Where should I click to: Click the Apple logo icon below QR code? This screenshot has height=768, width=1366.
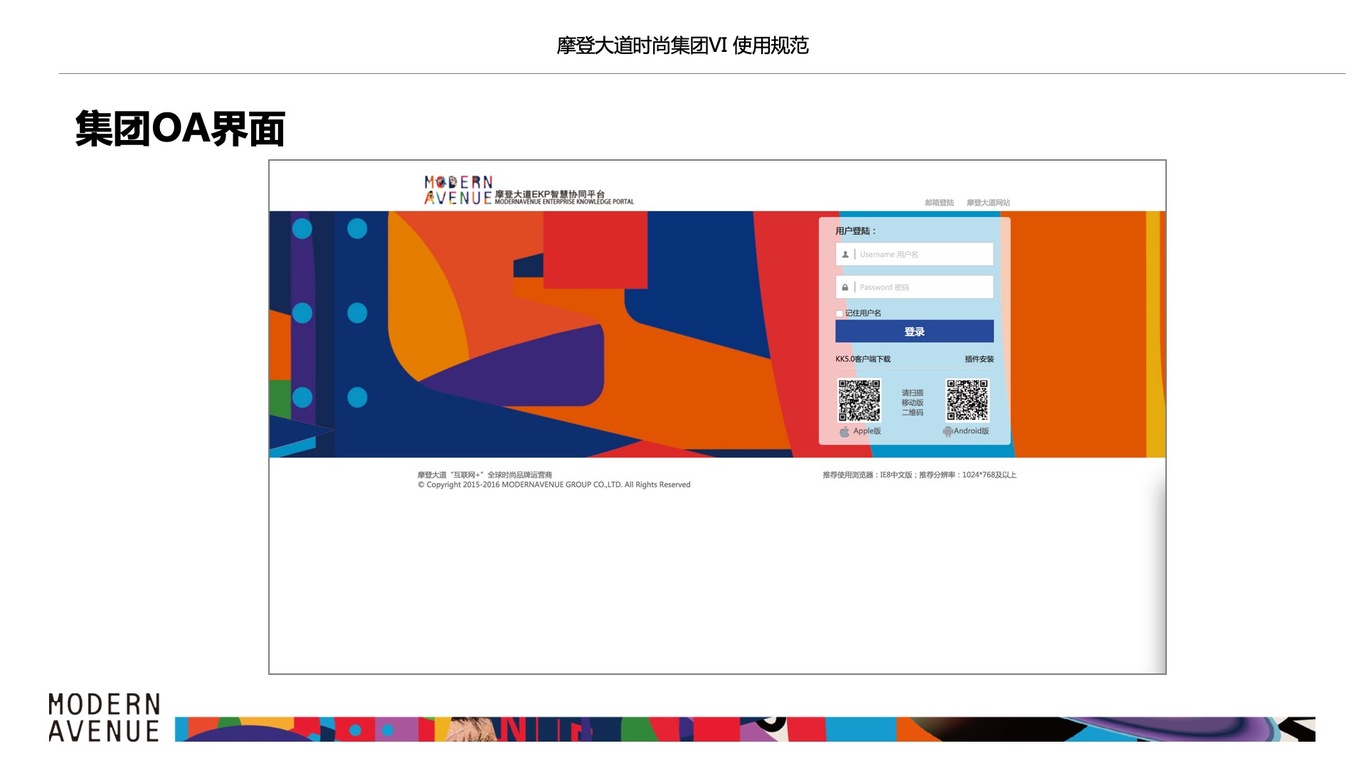coord(844,432)
